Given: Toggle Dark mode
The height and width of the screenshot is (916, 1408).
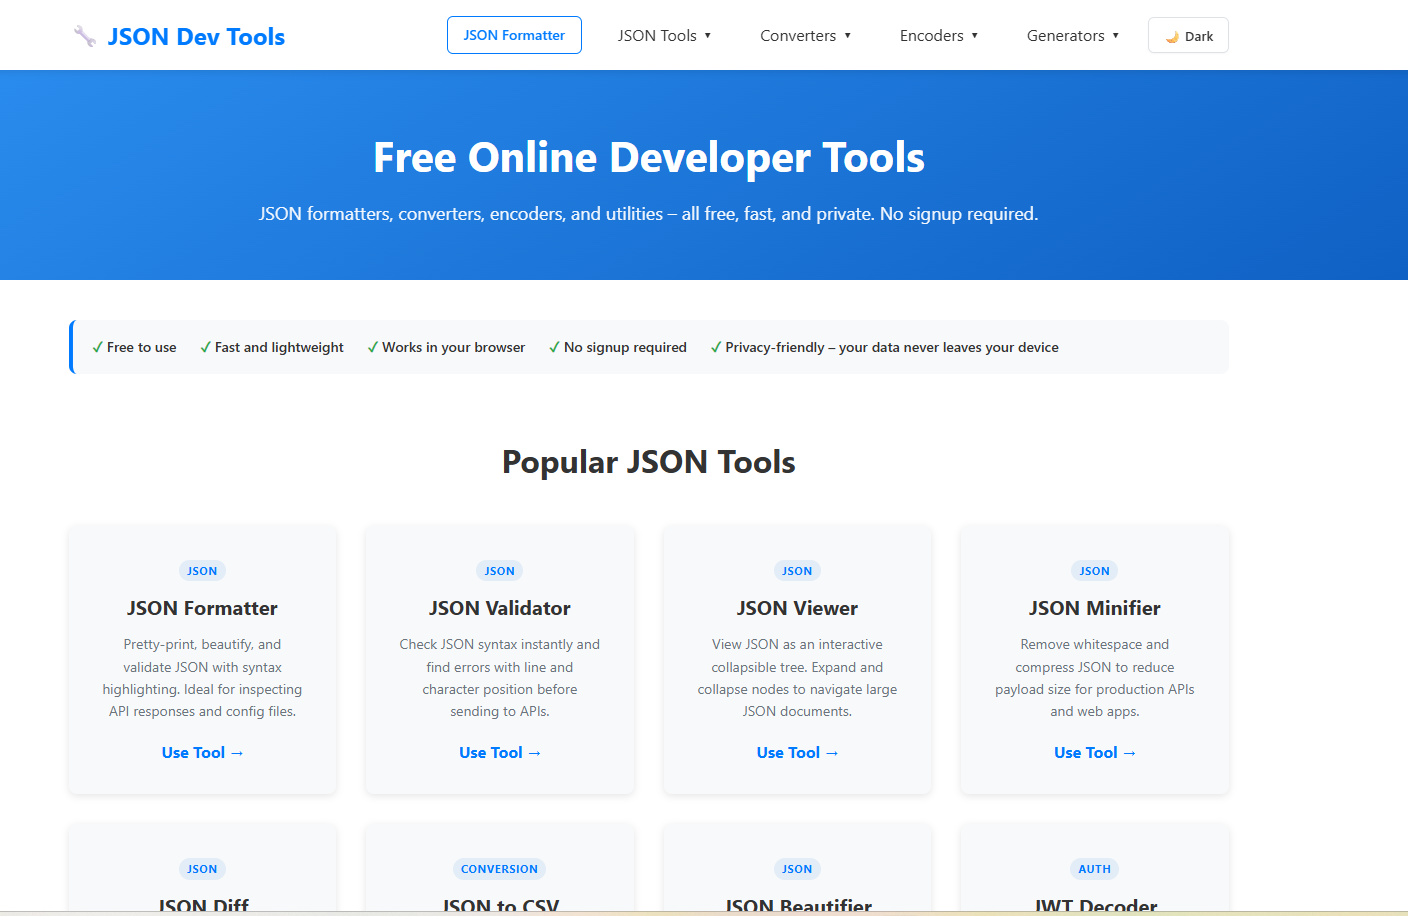Looking at the screenshot, I should 1188,36.
